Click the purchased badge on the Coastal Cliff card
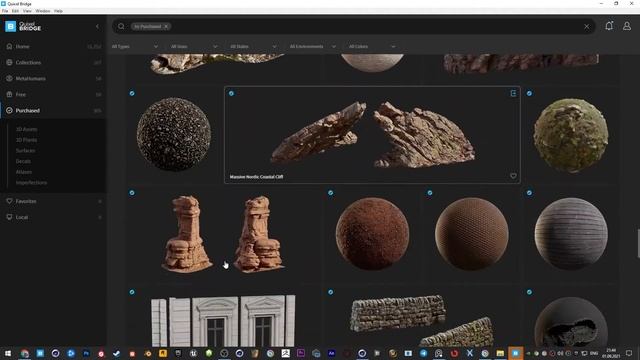The image size is (640, 360). [x=231, y=93]
